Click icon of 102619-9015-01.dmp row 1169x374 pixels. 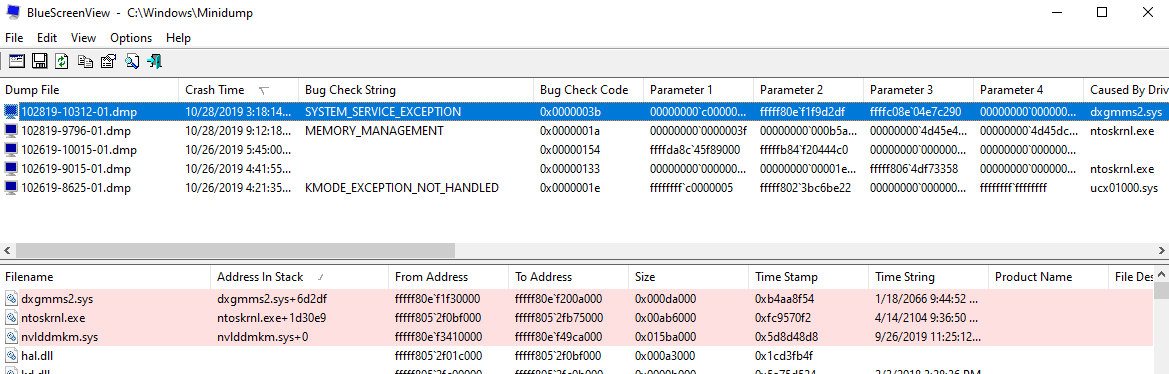pyautogui.click(x=10, y=169)
